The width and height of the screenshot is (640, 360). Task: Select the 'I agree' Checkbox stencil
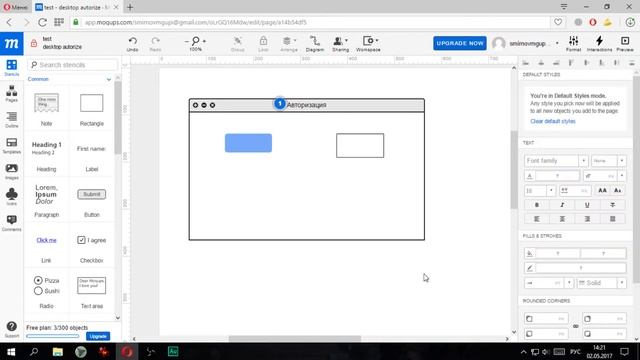91,240
